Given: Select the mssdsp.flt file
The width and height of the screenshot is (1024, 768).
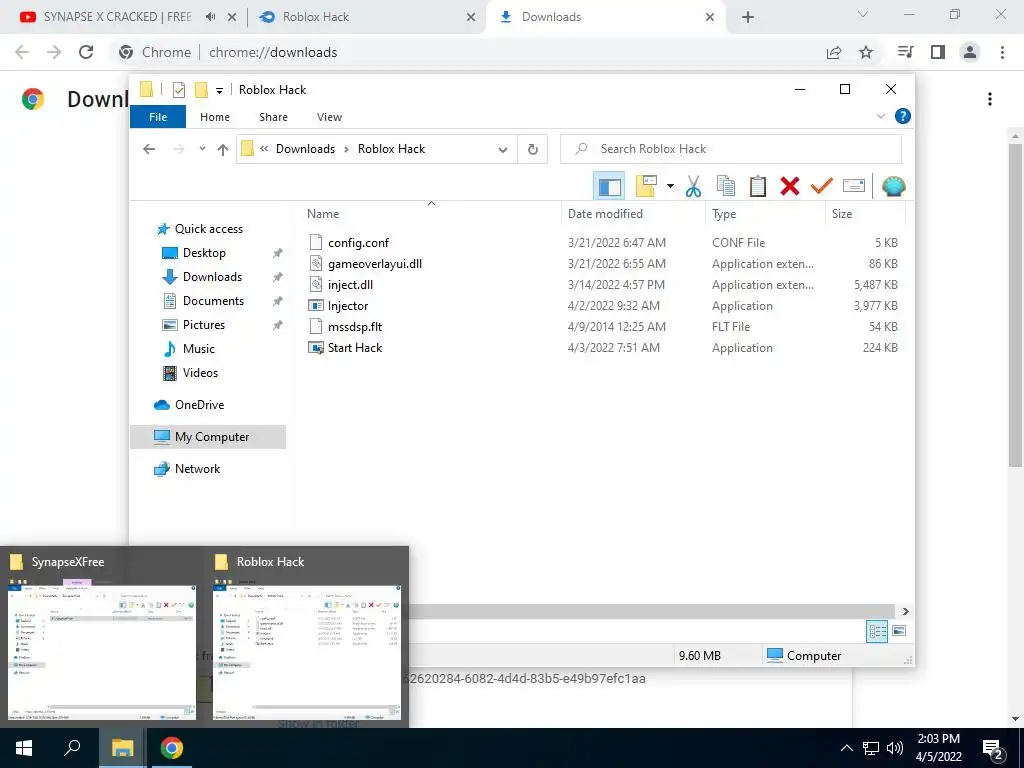Looking at the screenshot, I should click(x=355, y=327).
